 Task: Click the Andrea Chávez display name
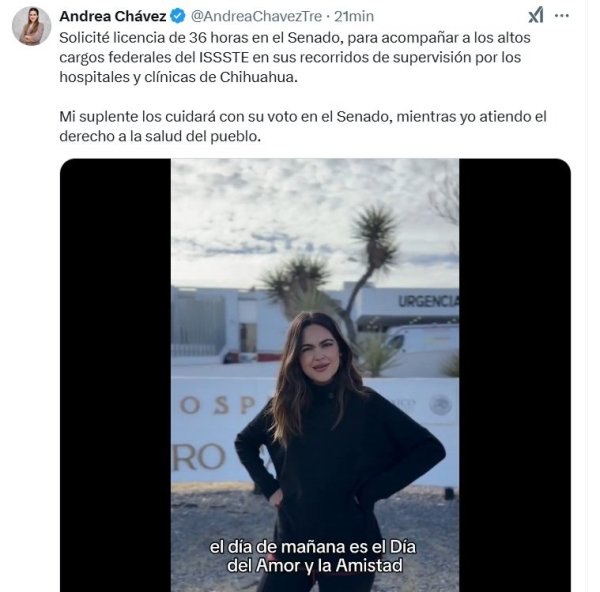pos(113,16)
